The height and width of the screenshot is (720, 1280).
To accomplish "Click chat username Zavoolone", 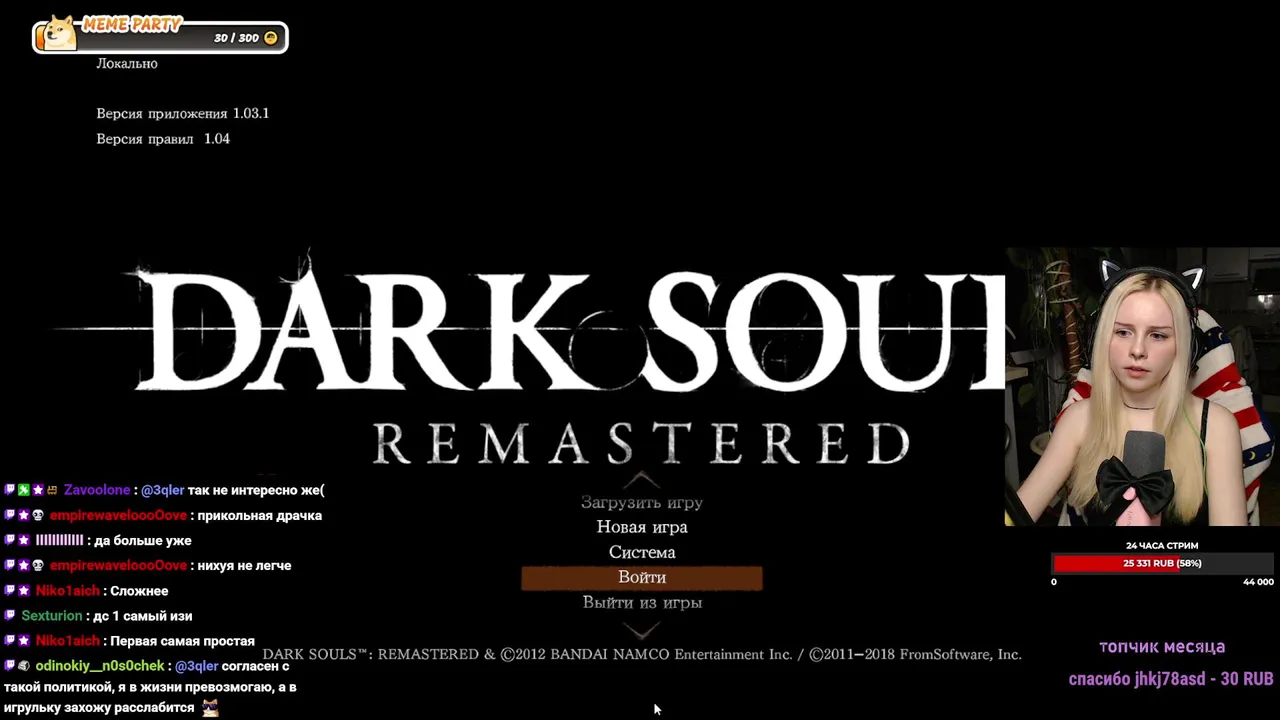I will pyautogui.click(x=97, y=490).
